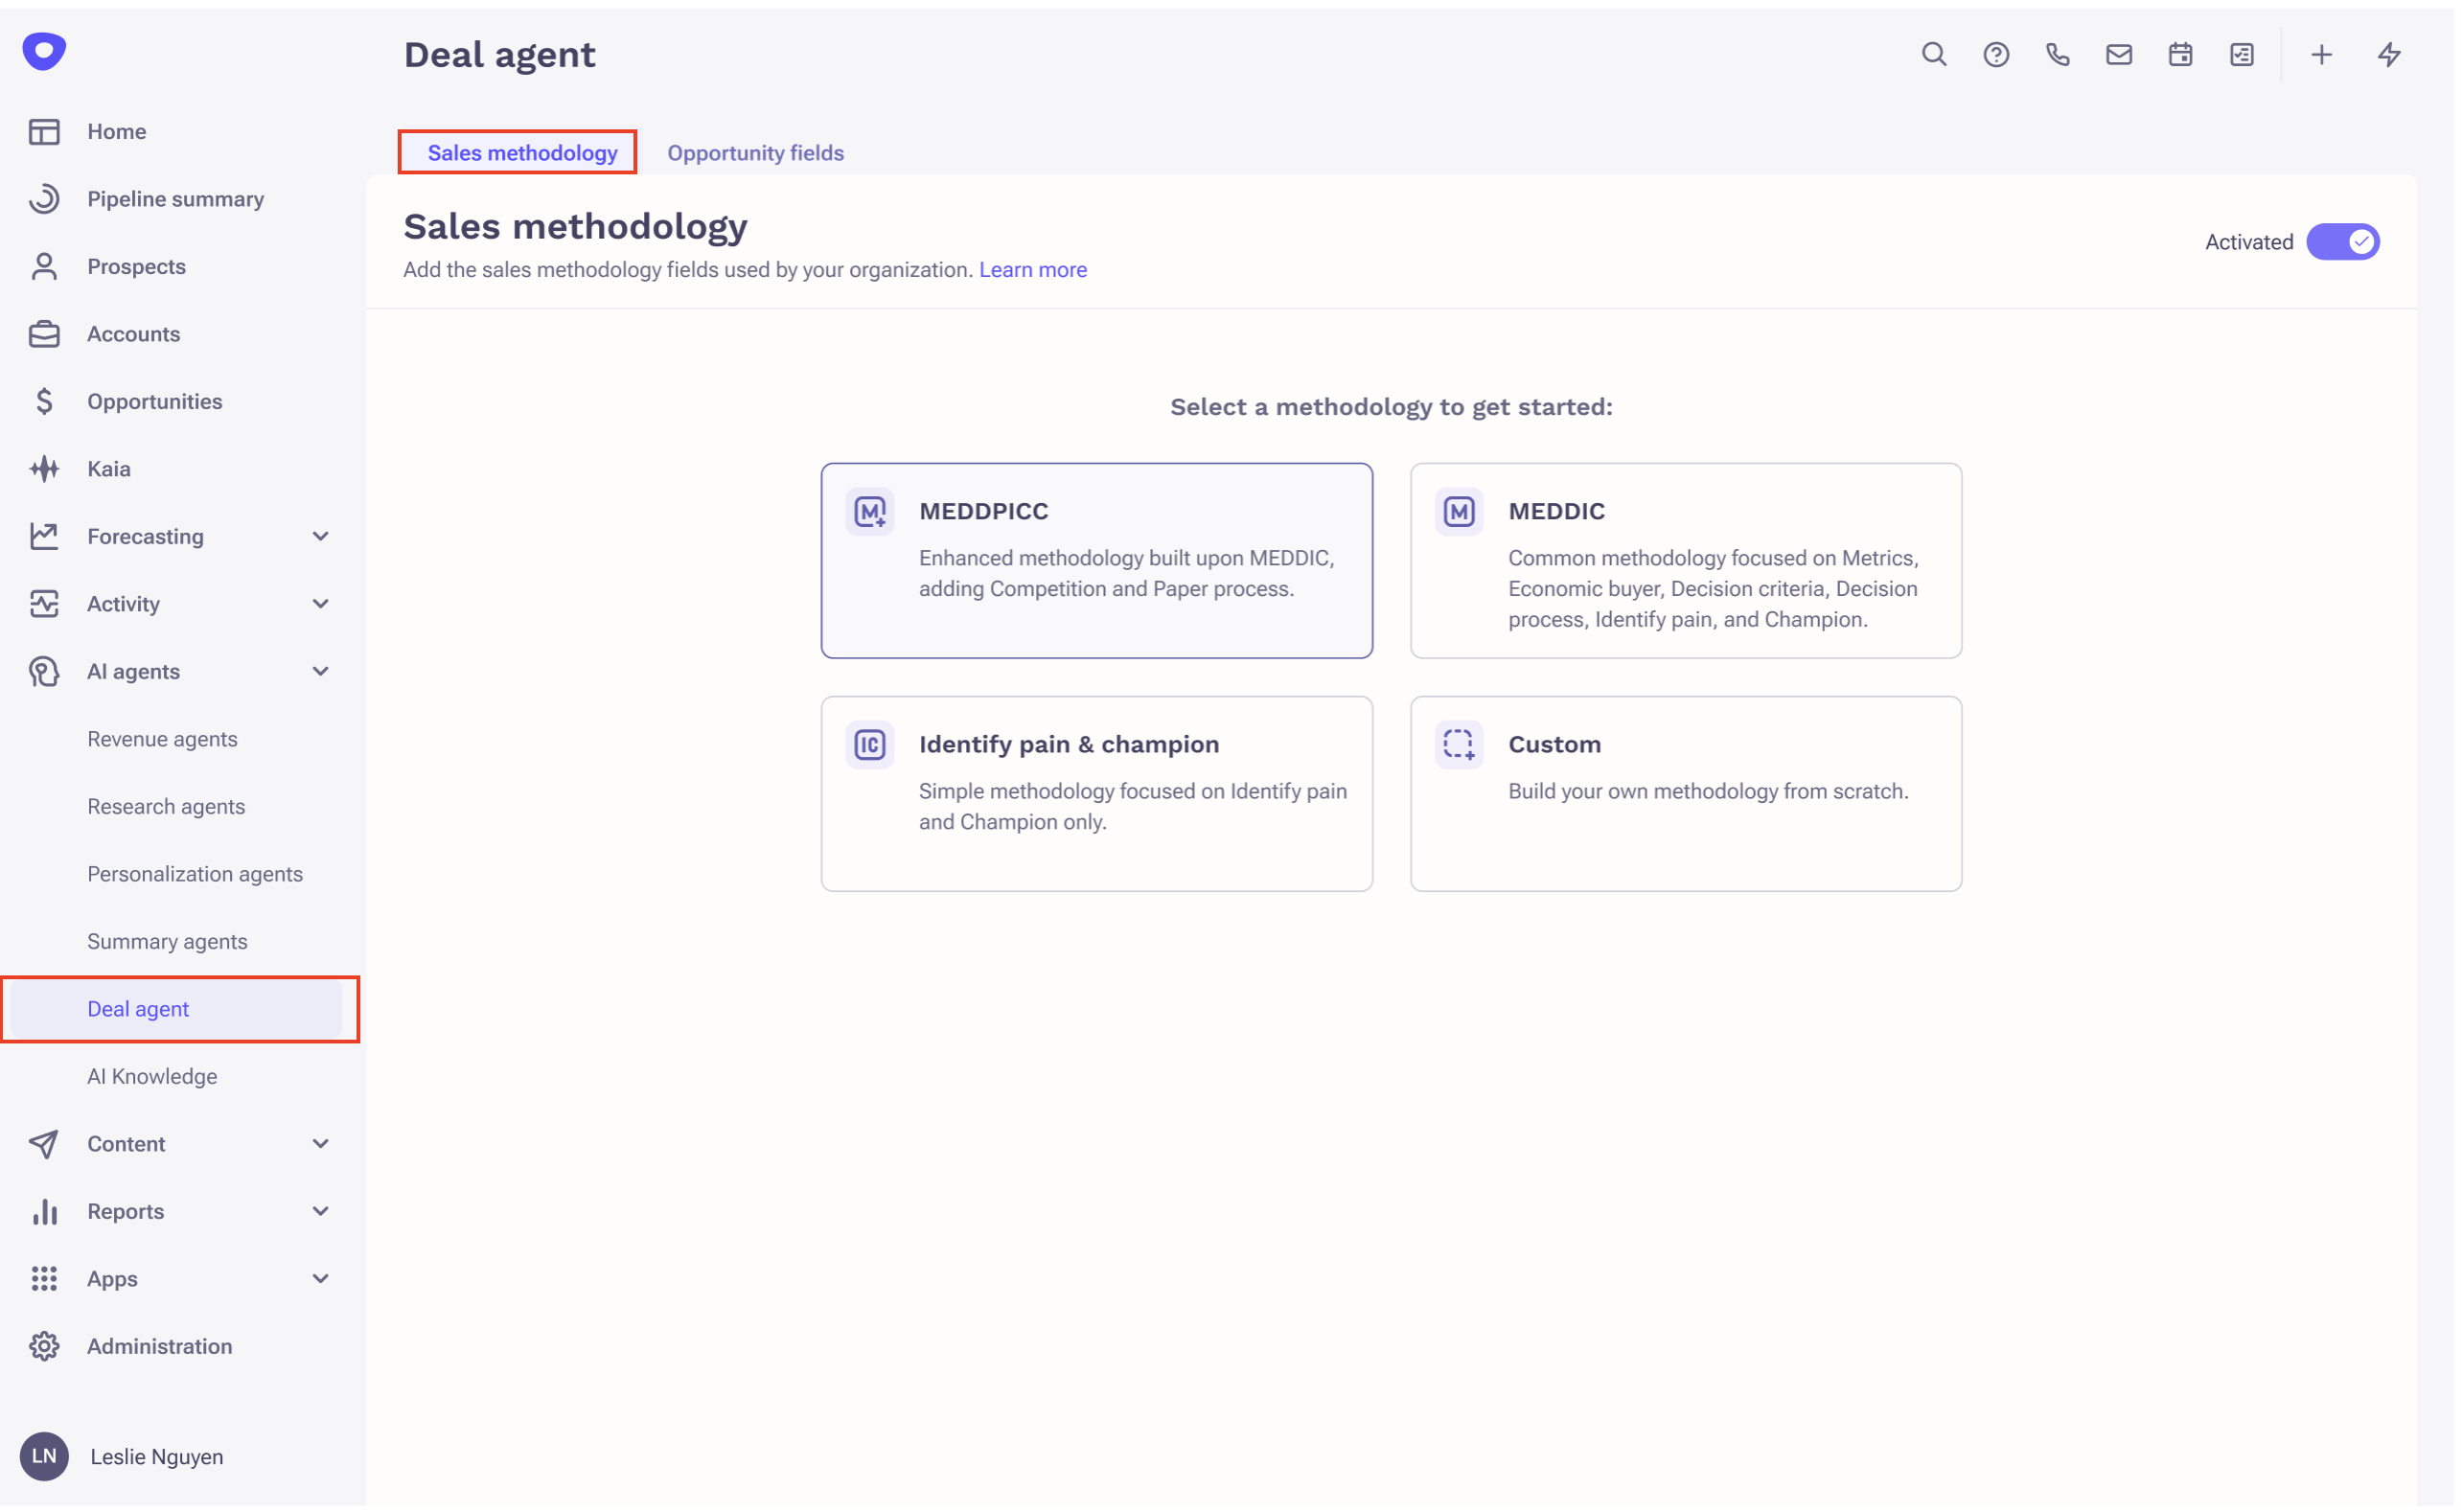
Task: Open the email icon in top bar
Action: tap(2118, 55)
